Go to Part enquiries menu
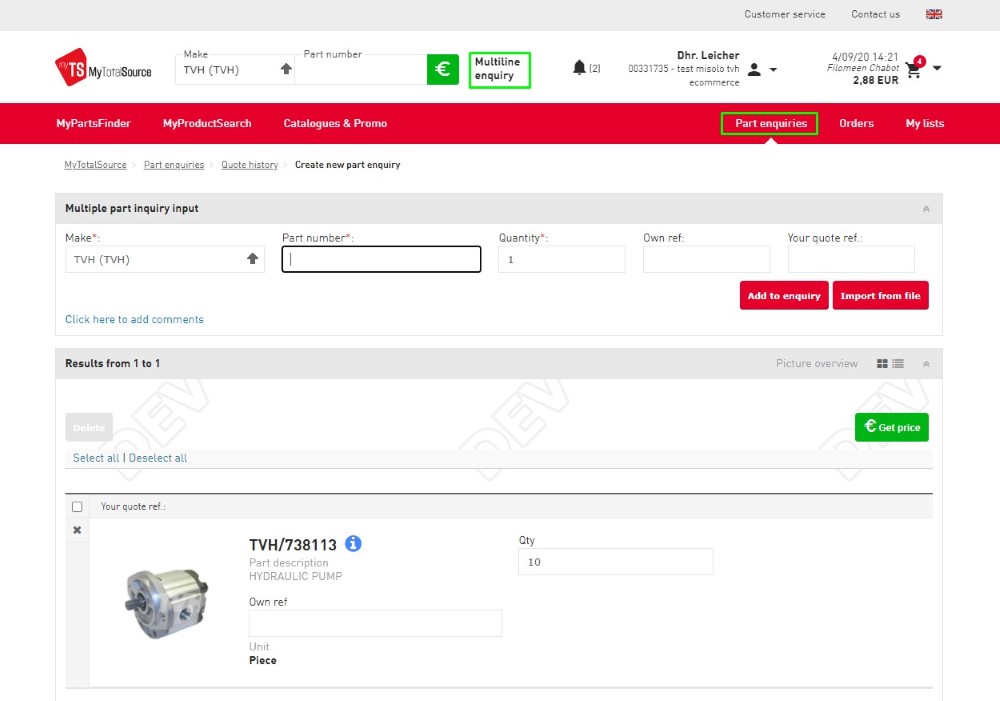 click(x=770, y=123)
